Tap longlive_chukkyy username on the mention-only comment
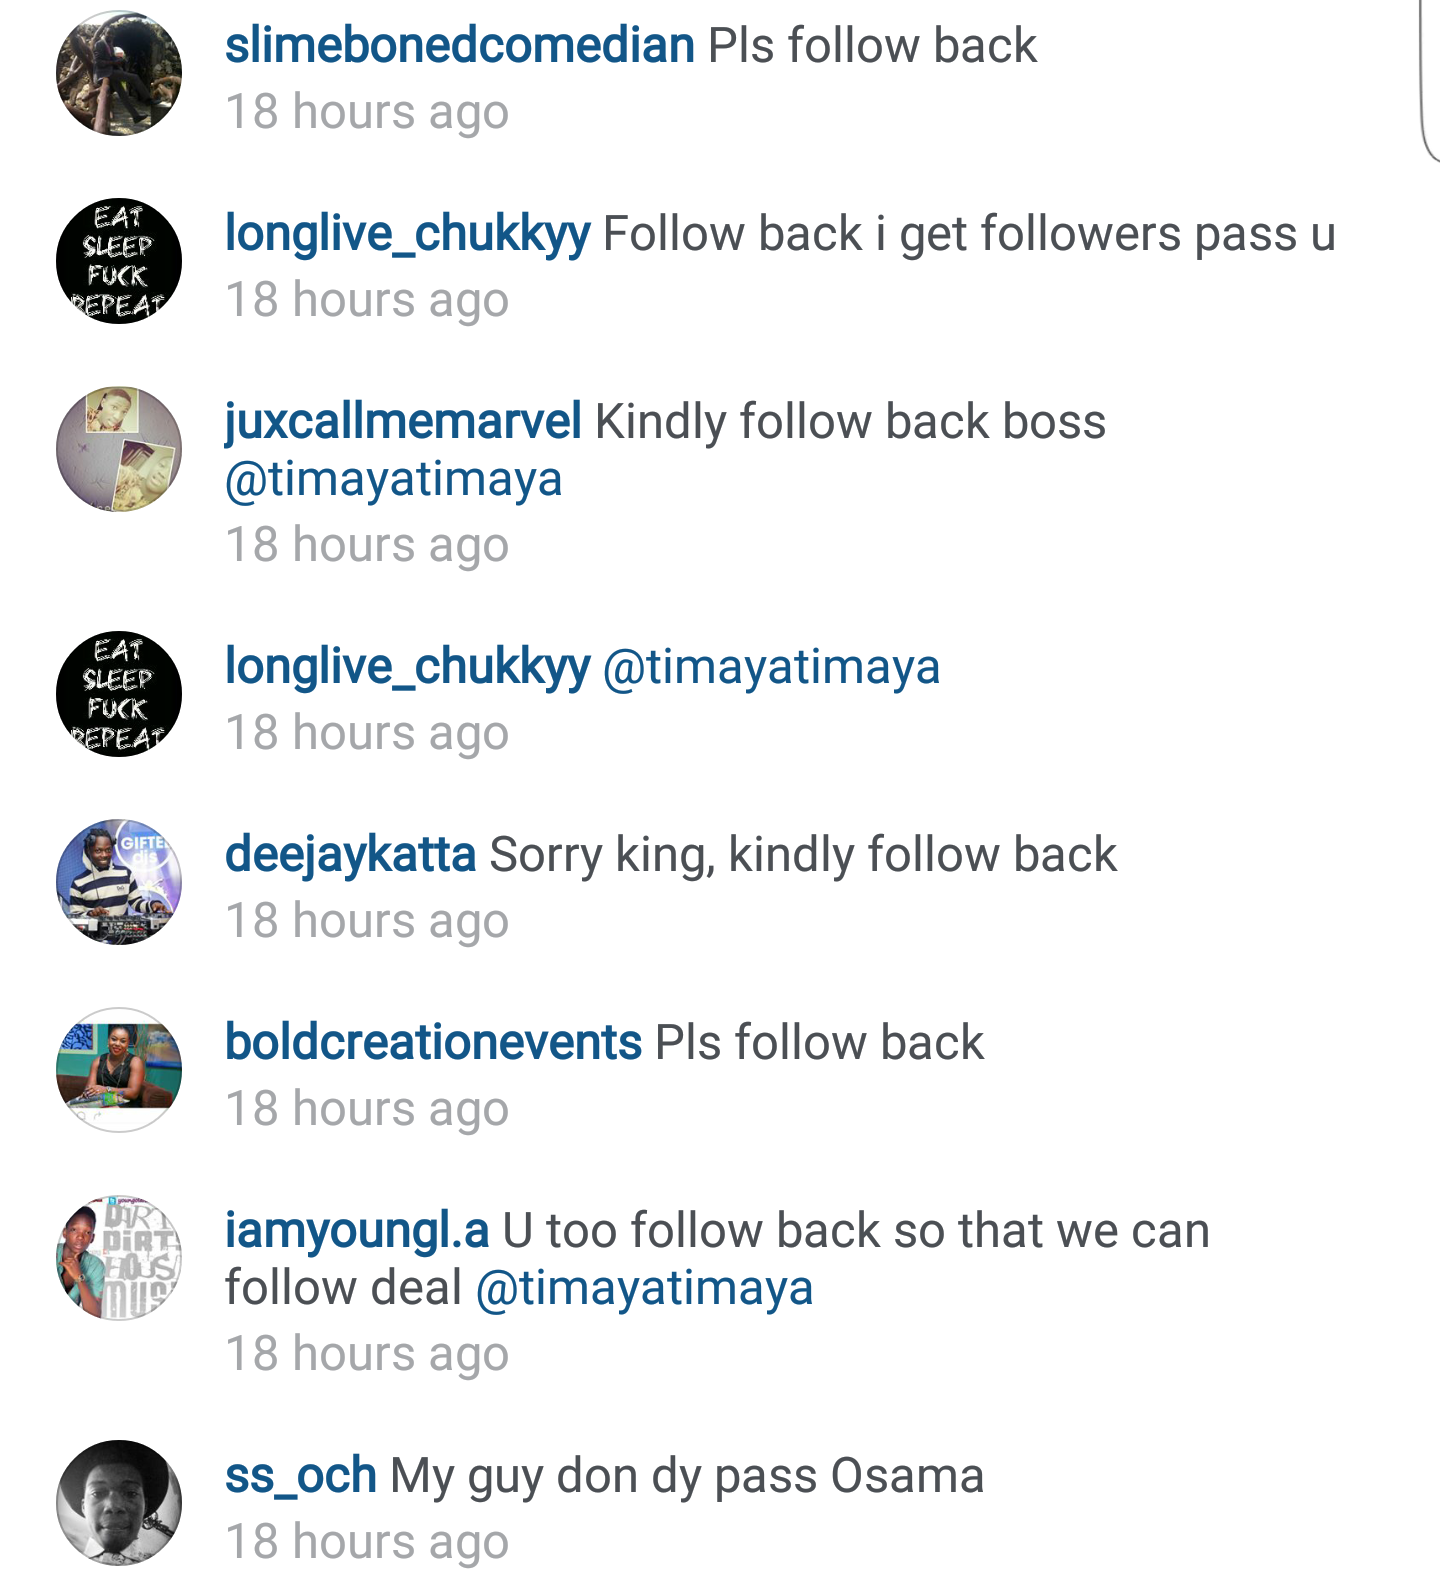 tap(407, 668)
